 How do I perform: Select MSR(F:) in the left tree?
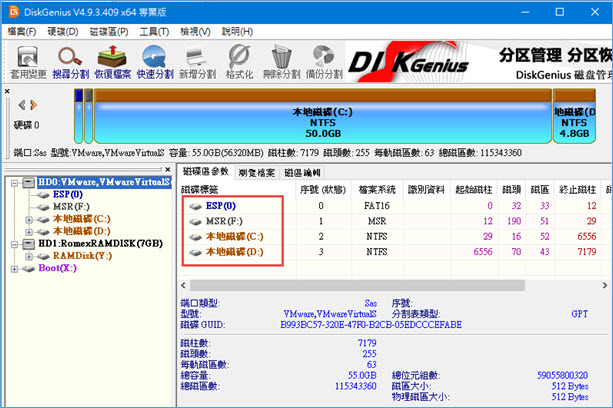[x=71, y=206]
